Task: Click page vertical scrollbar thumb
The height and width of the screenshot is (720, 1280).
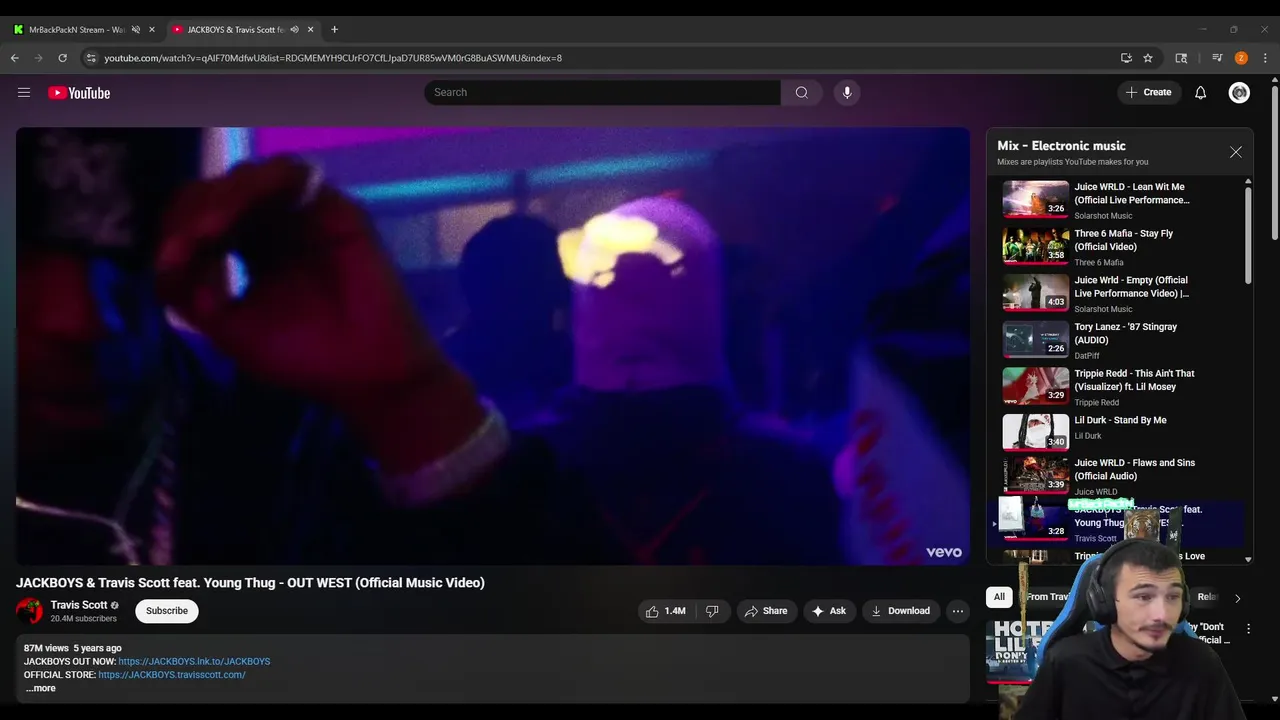Action: click(1274, 160)
